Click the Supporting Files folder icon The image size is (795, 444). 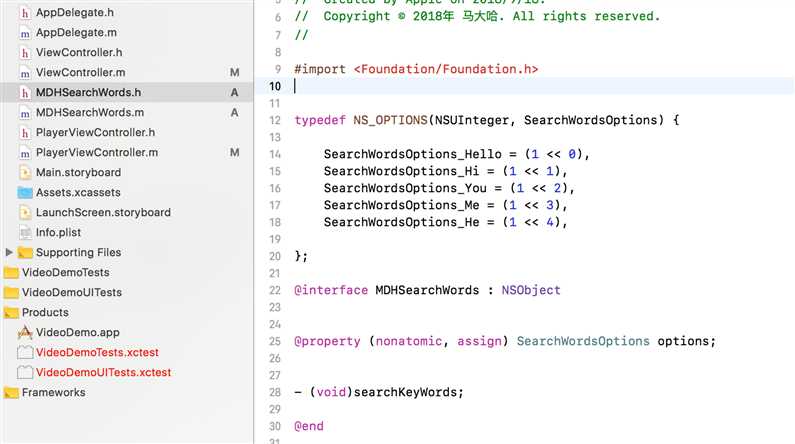[x=24, y=252]
